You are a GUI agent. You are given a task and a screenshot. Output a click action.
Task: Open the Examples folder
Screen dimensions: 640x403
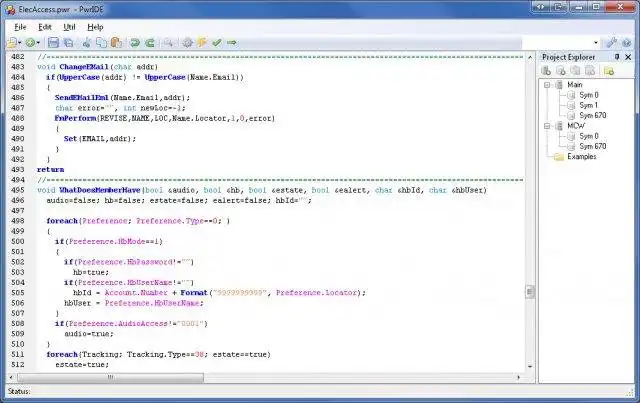(582, 157)
